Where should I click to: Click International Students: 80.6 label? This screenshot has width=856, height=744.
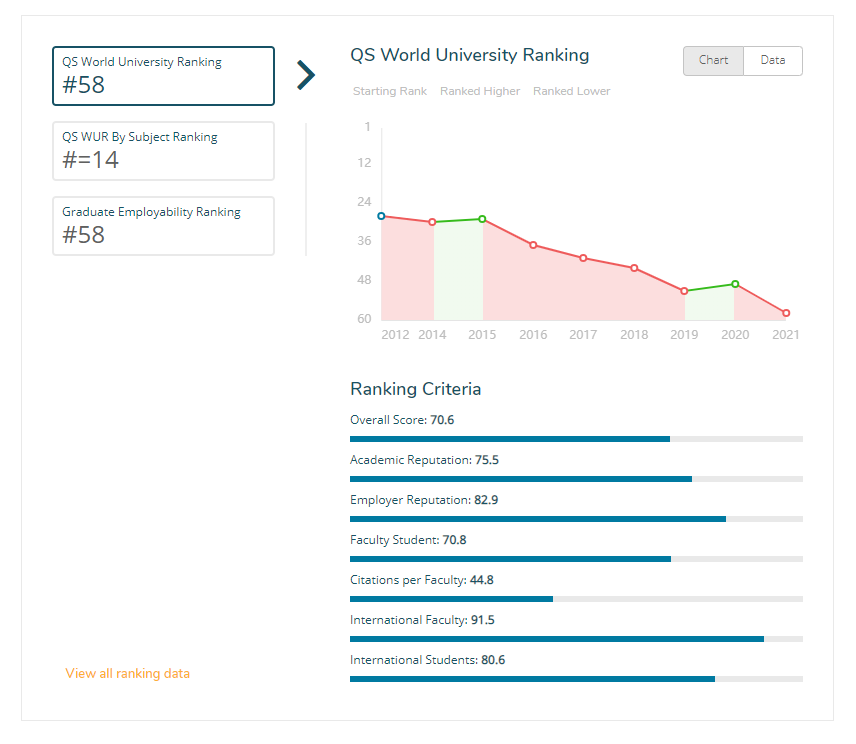pos(427,660)
